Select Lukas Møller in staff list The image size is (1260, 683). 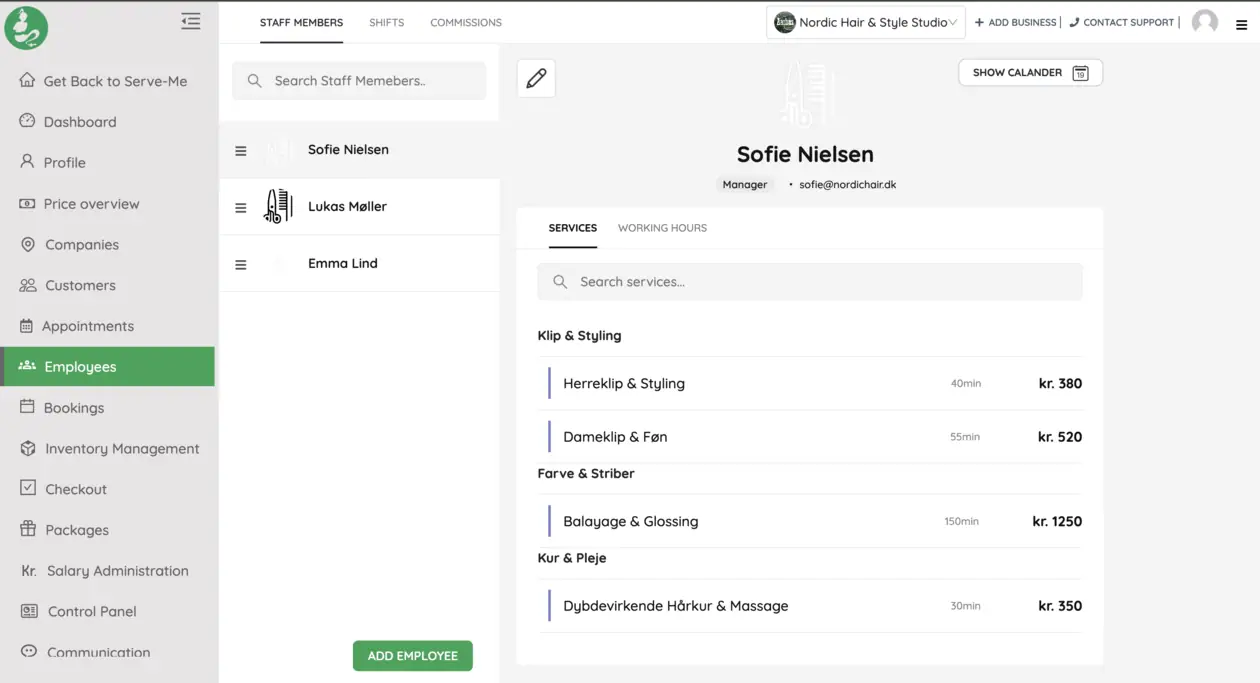pyautogui.click(x=359, y=207)
